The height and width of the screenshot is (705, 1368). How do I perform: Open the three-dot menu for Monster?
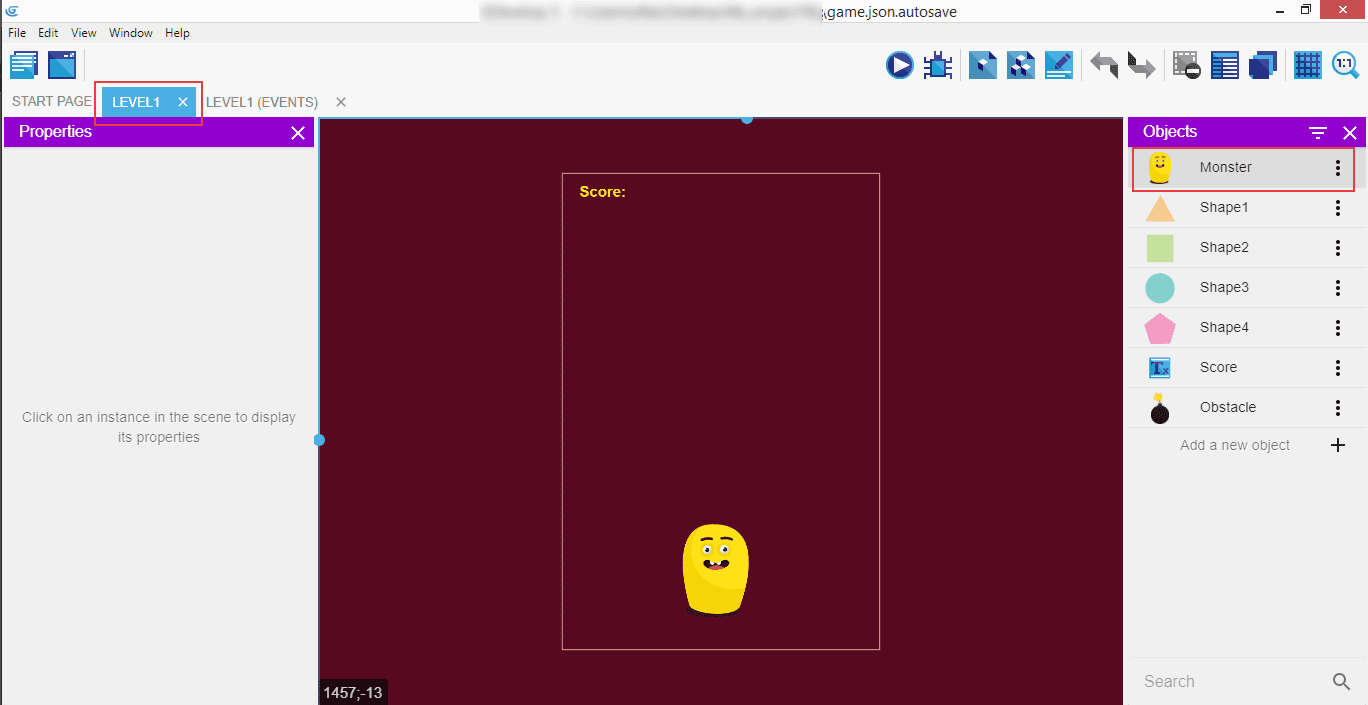(1337, 168)
